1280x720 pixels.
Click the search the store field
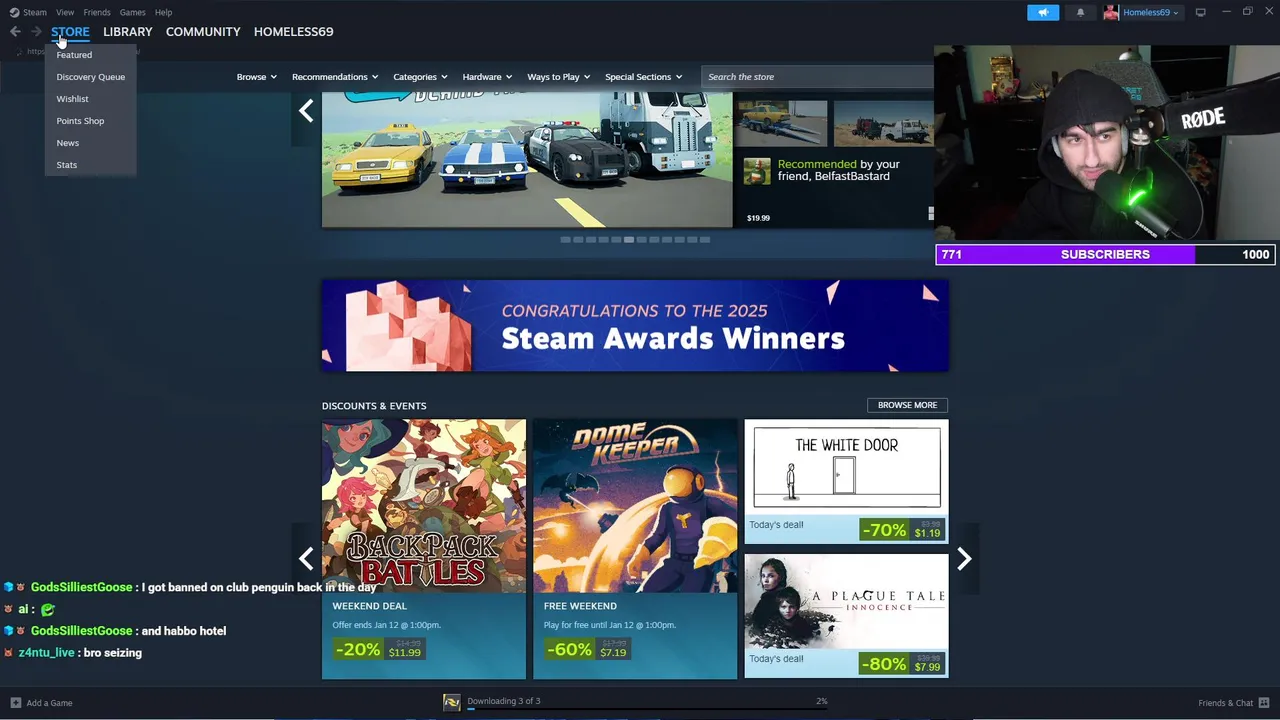(x=817, y=77)
